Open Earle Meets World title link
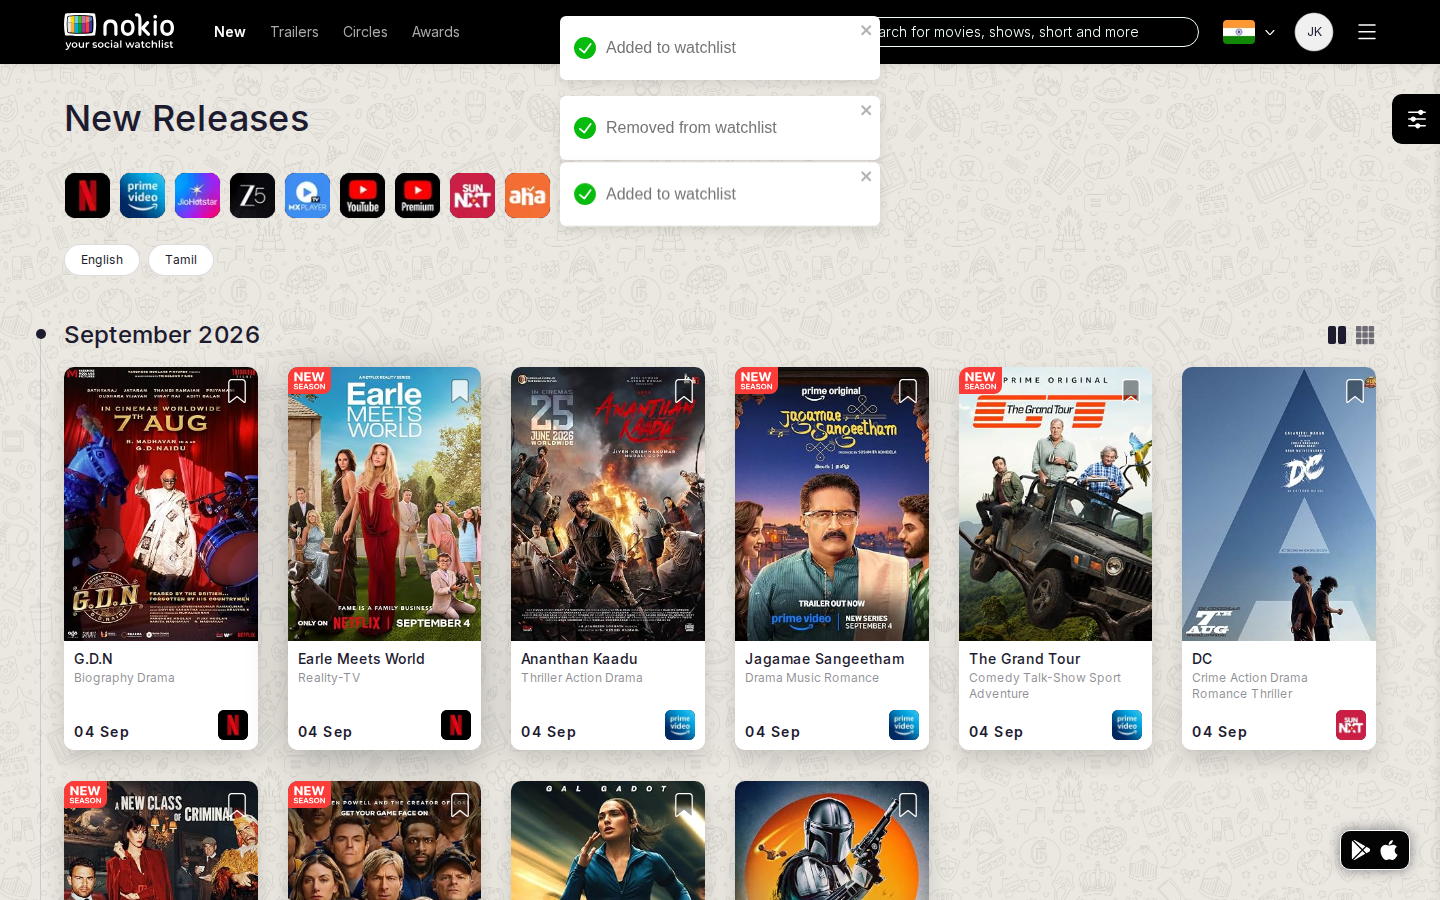 coord(361,659)
